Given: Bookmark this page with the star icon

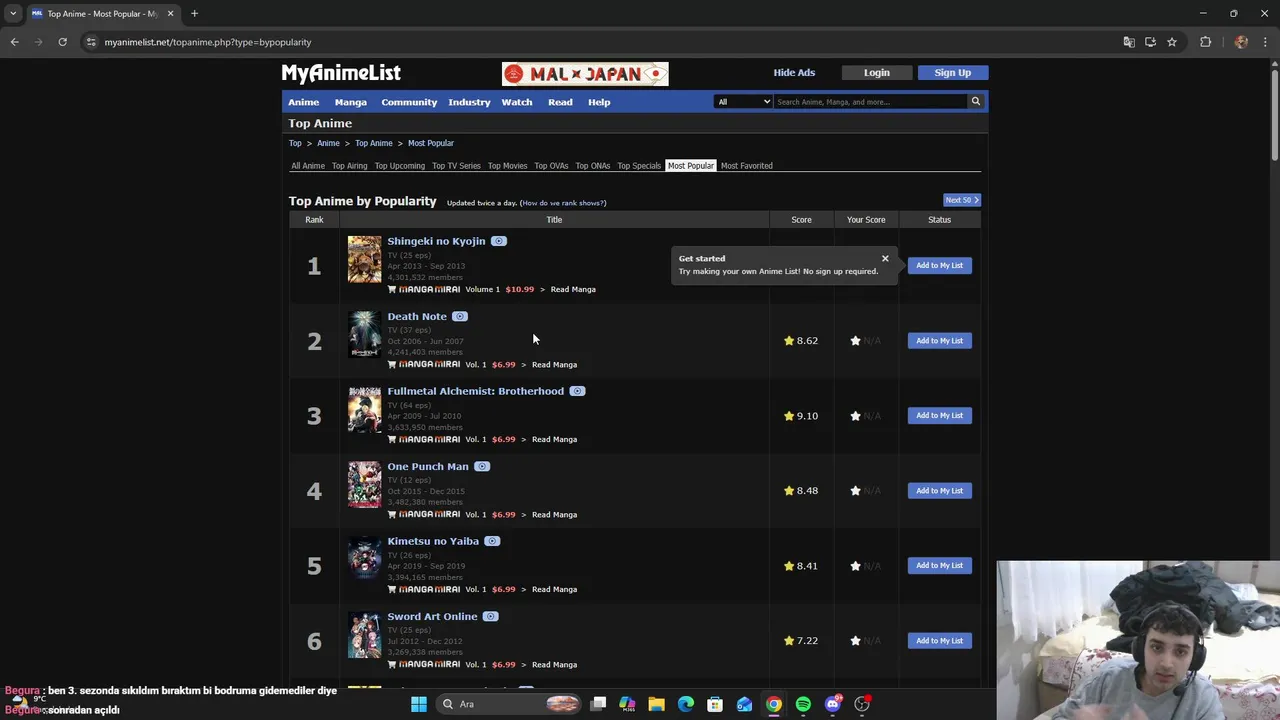Looking at the screenshot, I should click(1172, 42).
